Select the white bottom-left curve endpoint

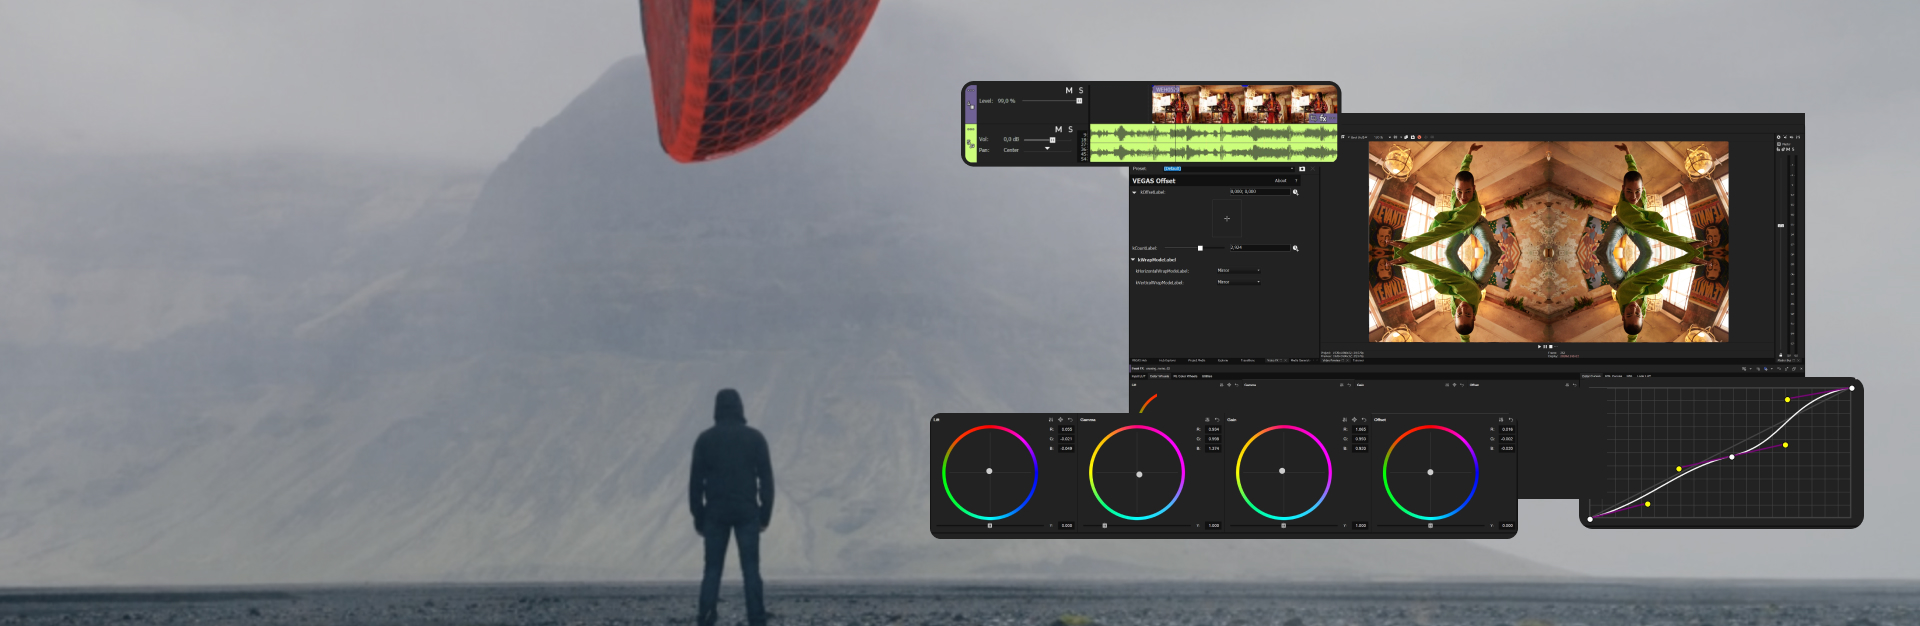pos(1590,518)
